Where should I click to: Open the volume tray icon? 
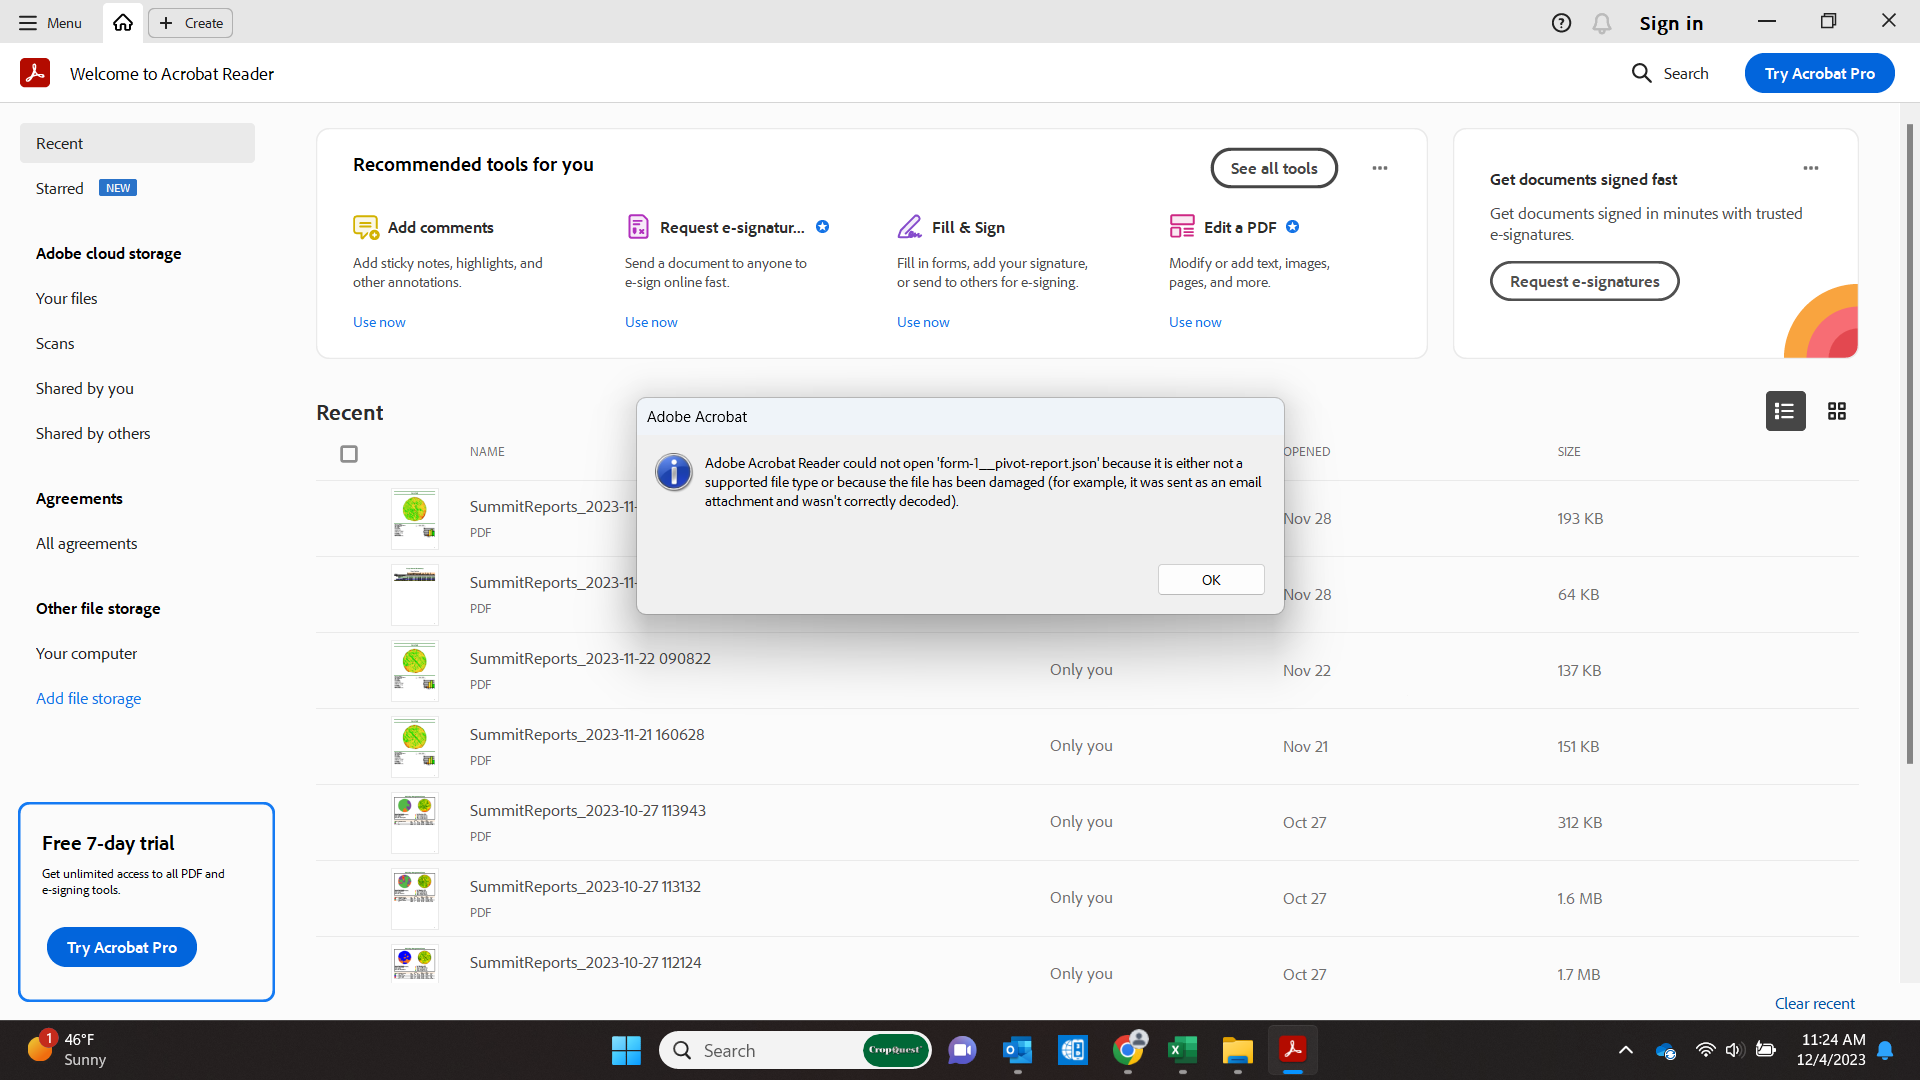click(x=1734, y=1050)
